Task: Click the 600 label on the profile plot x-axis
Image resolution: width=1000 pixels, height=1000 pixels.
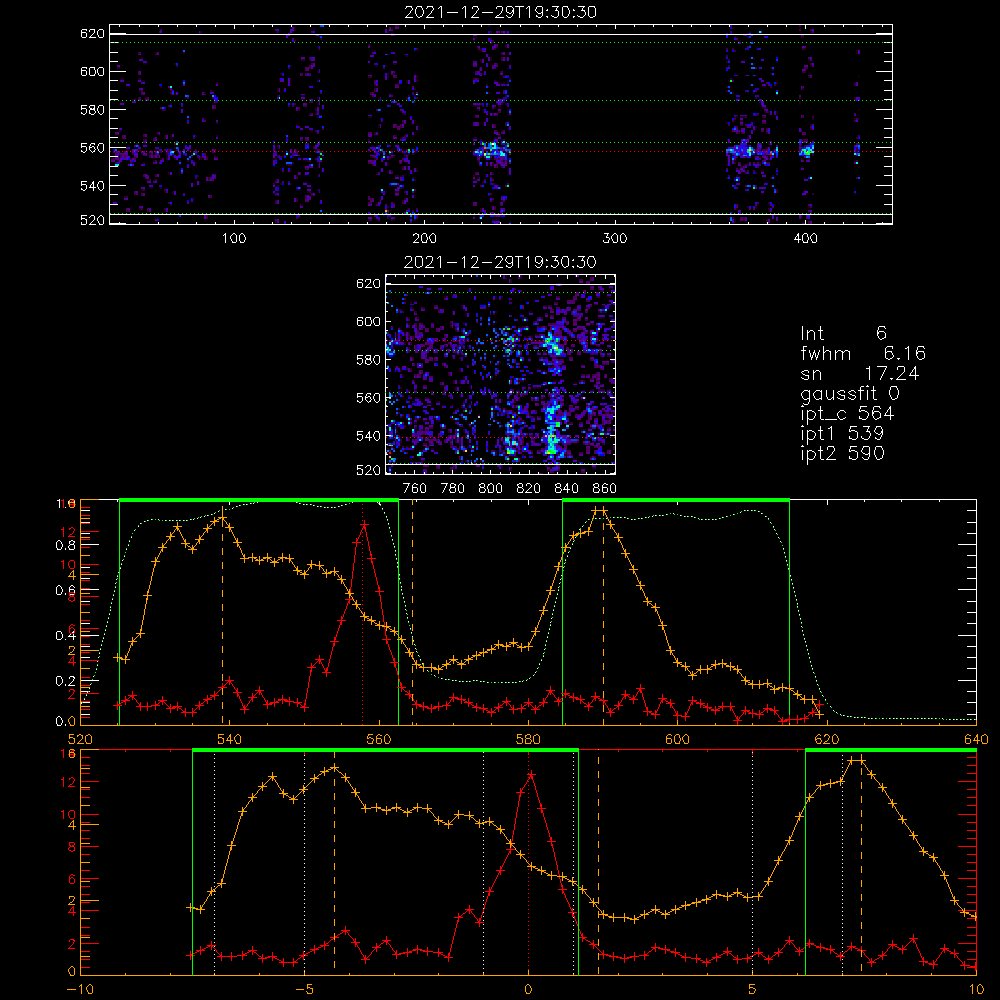Action: click(678, 740)
